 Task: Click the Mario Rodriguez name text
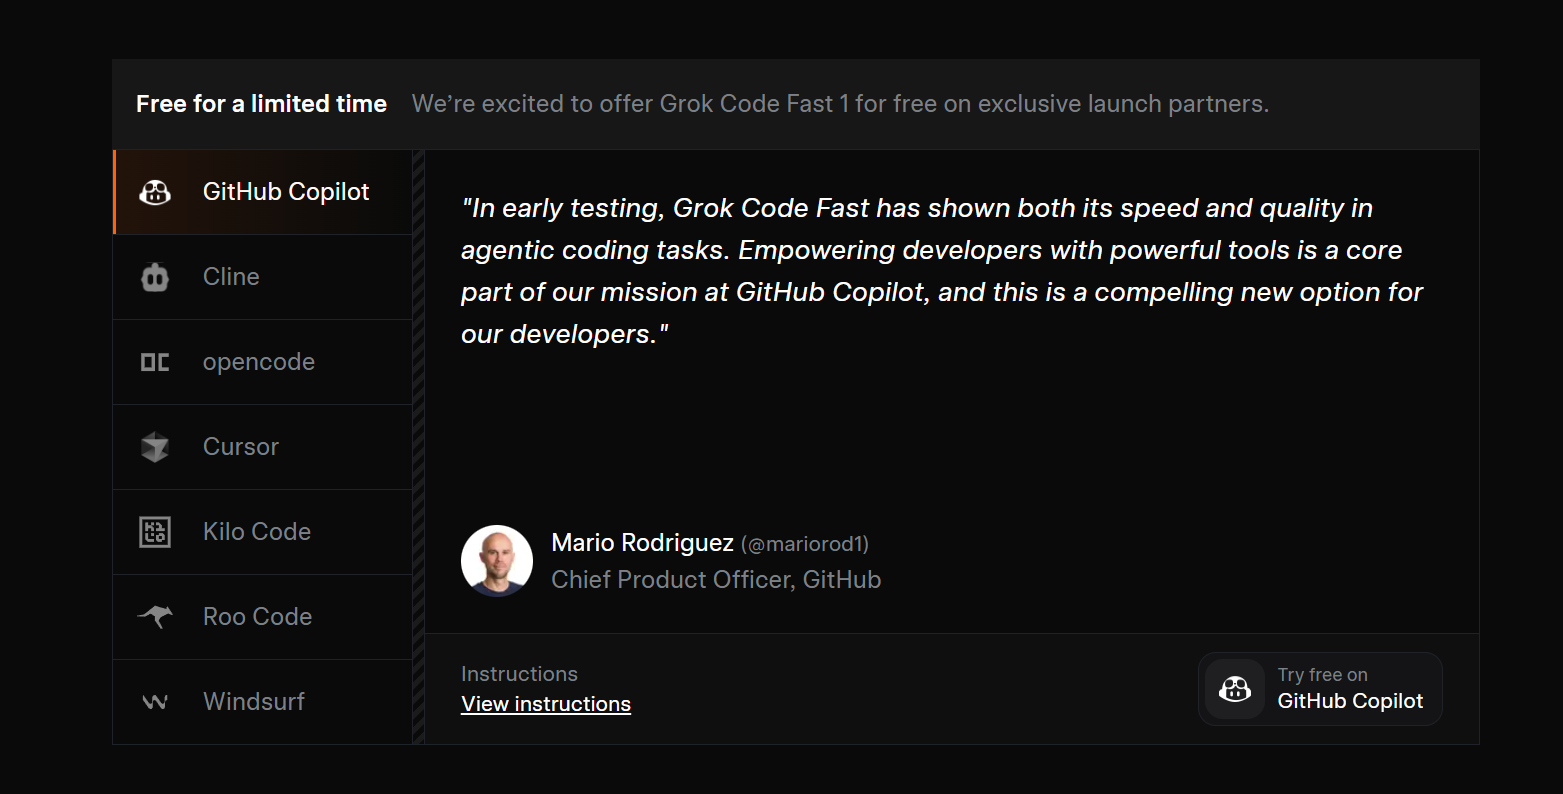click(642, 543)
